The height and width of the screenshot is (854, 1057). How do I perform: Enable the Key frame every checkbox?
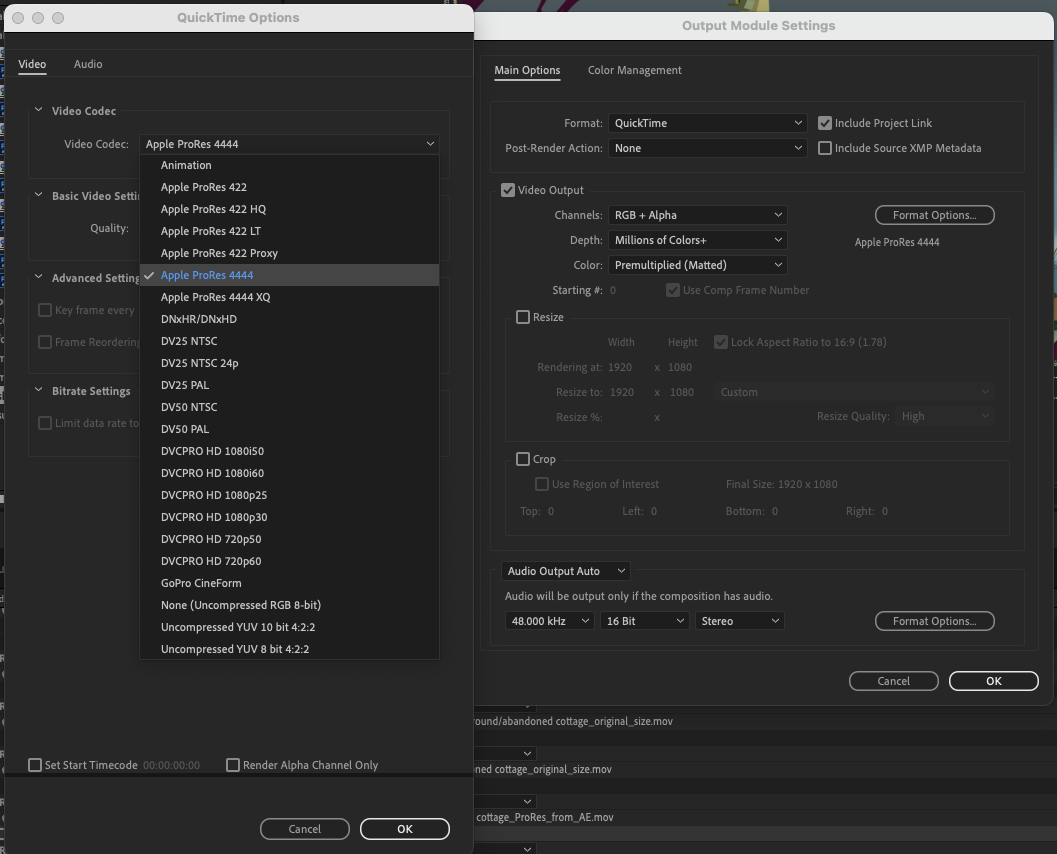point(45,310)
